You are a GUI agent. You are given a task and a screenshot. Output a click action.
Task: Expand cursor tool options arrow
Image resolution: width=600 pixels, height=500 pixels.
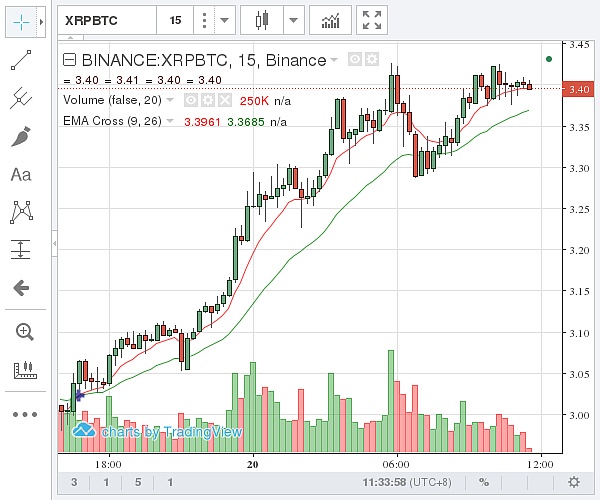coord(41,22)
